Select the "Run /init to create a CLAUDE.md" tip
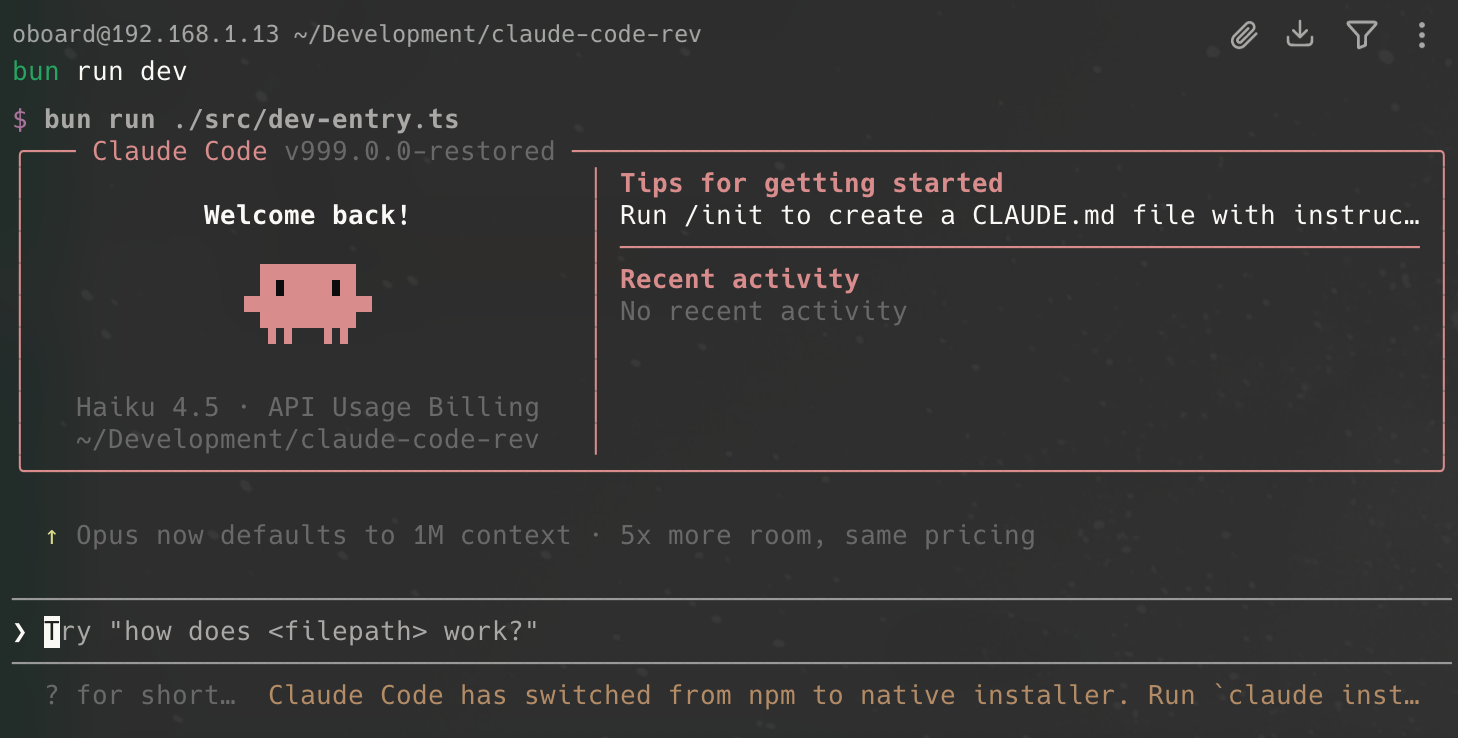The image size is (1458, 738). (1019, 215)
